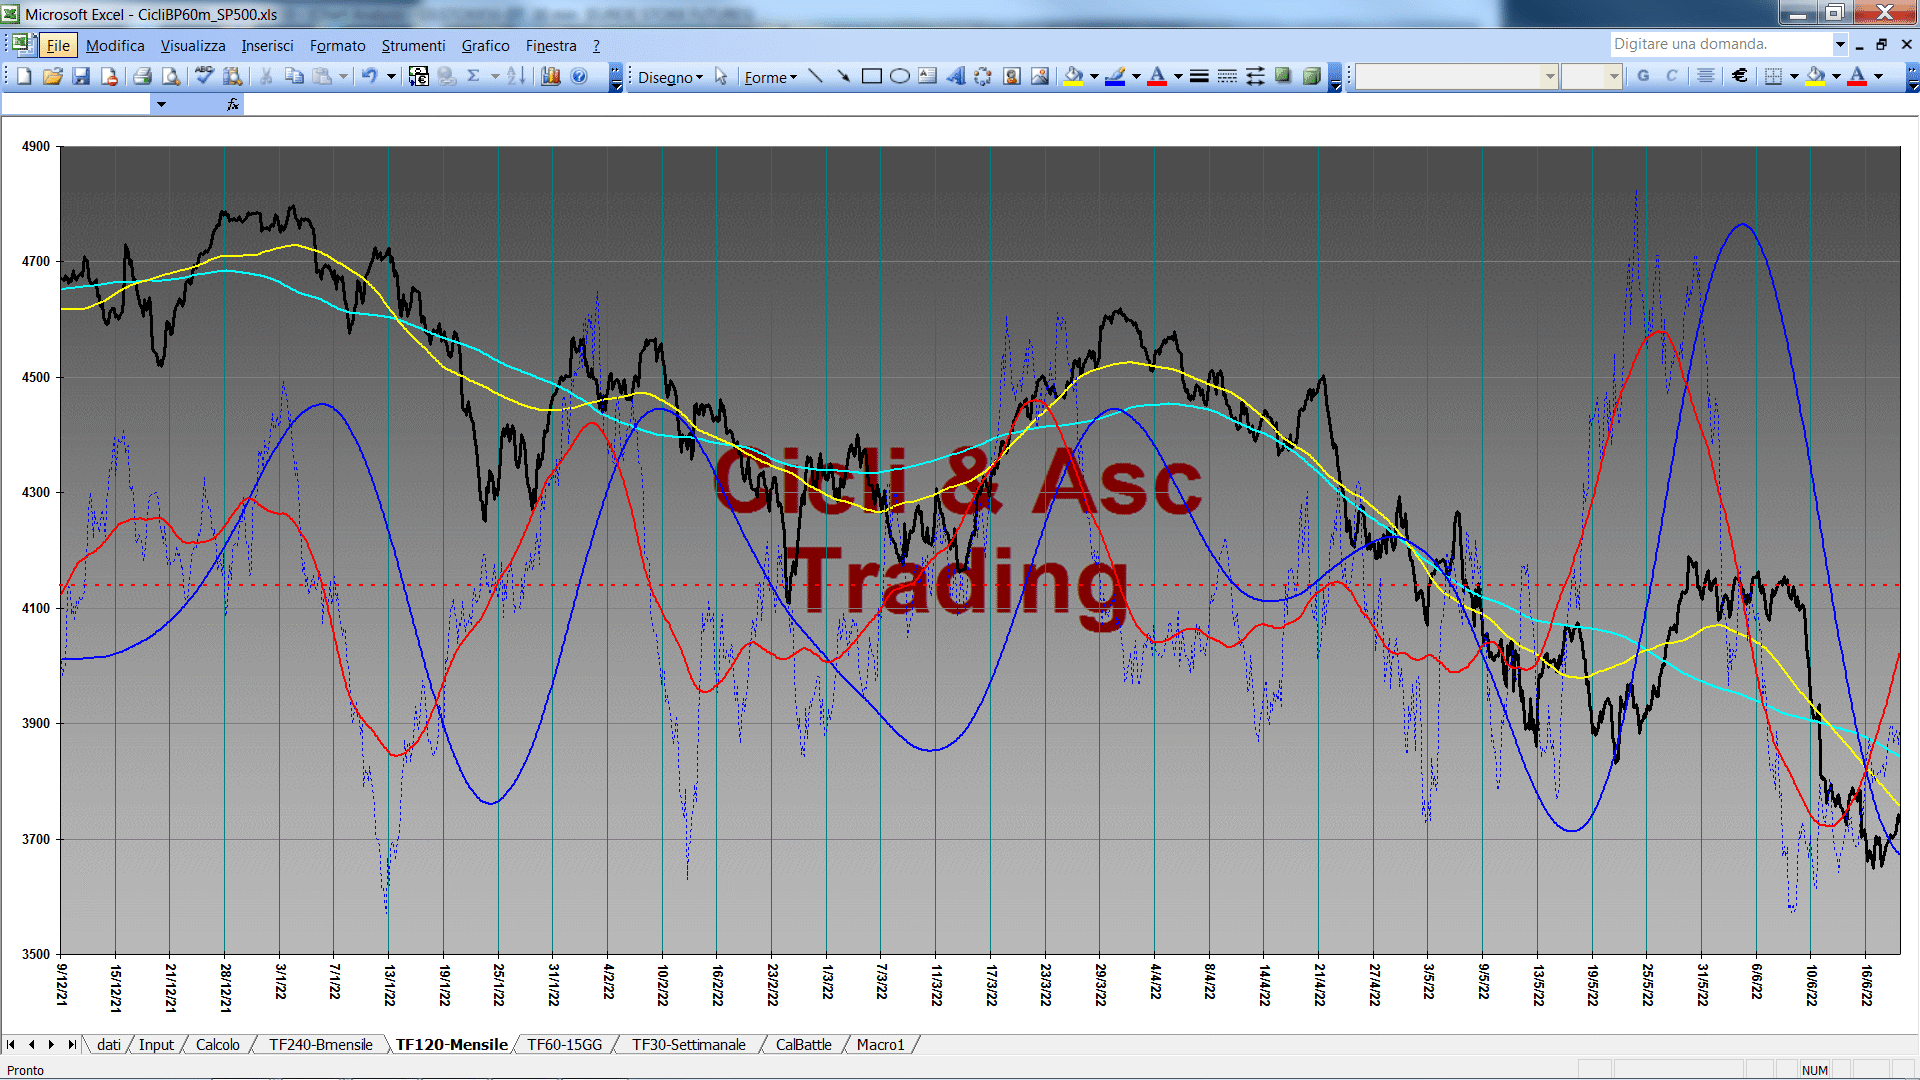Insert a Text Box from drawing toolbar
The image size is (1920, 1080).
pos(928,77)
